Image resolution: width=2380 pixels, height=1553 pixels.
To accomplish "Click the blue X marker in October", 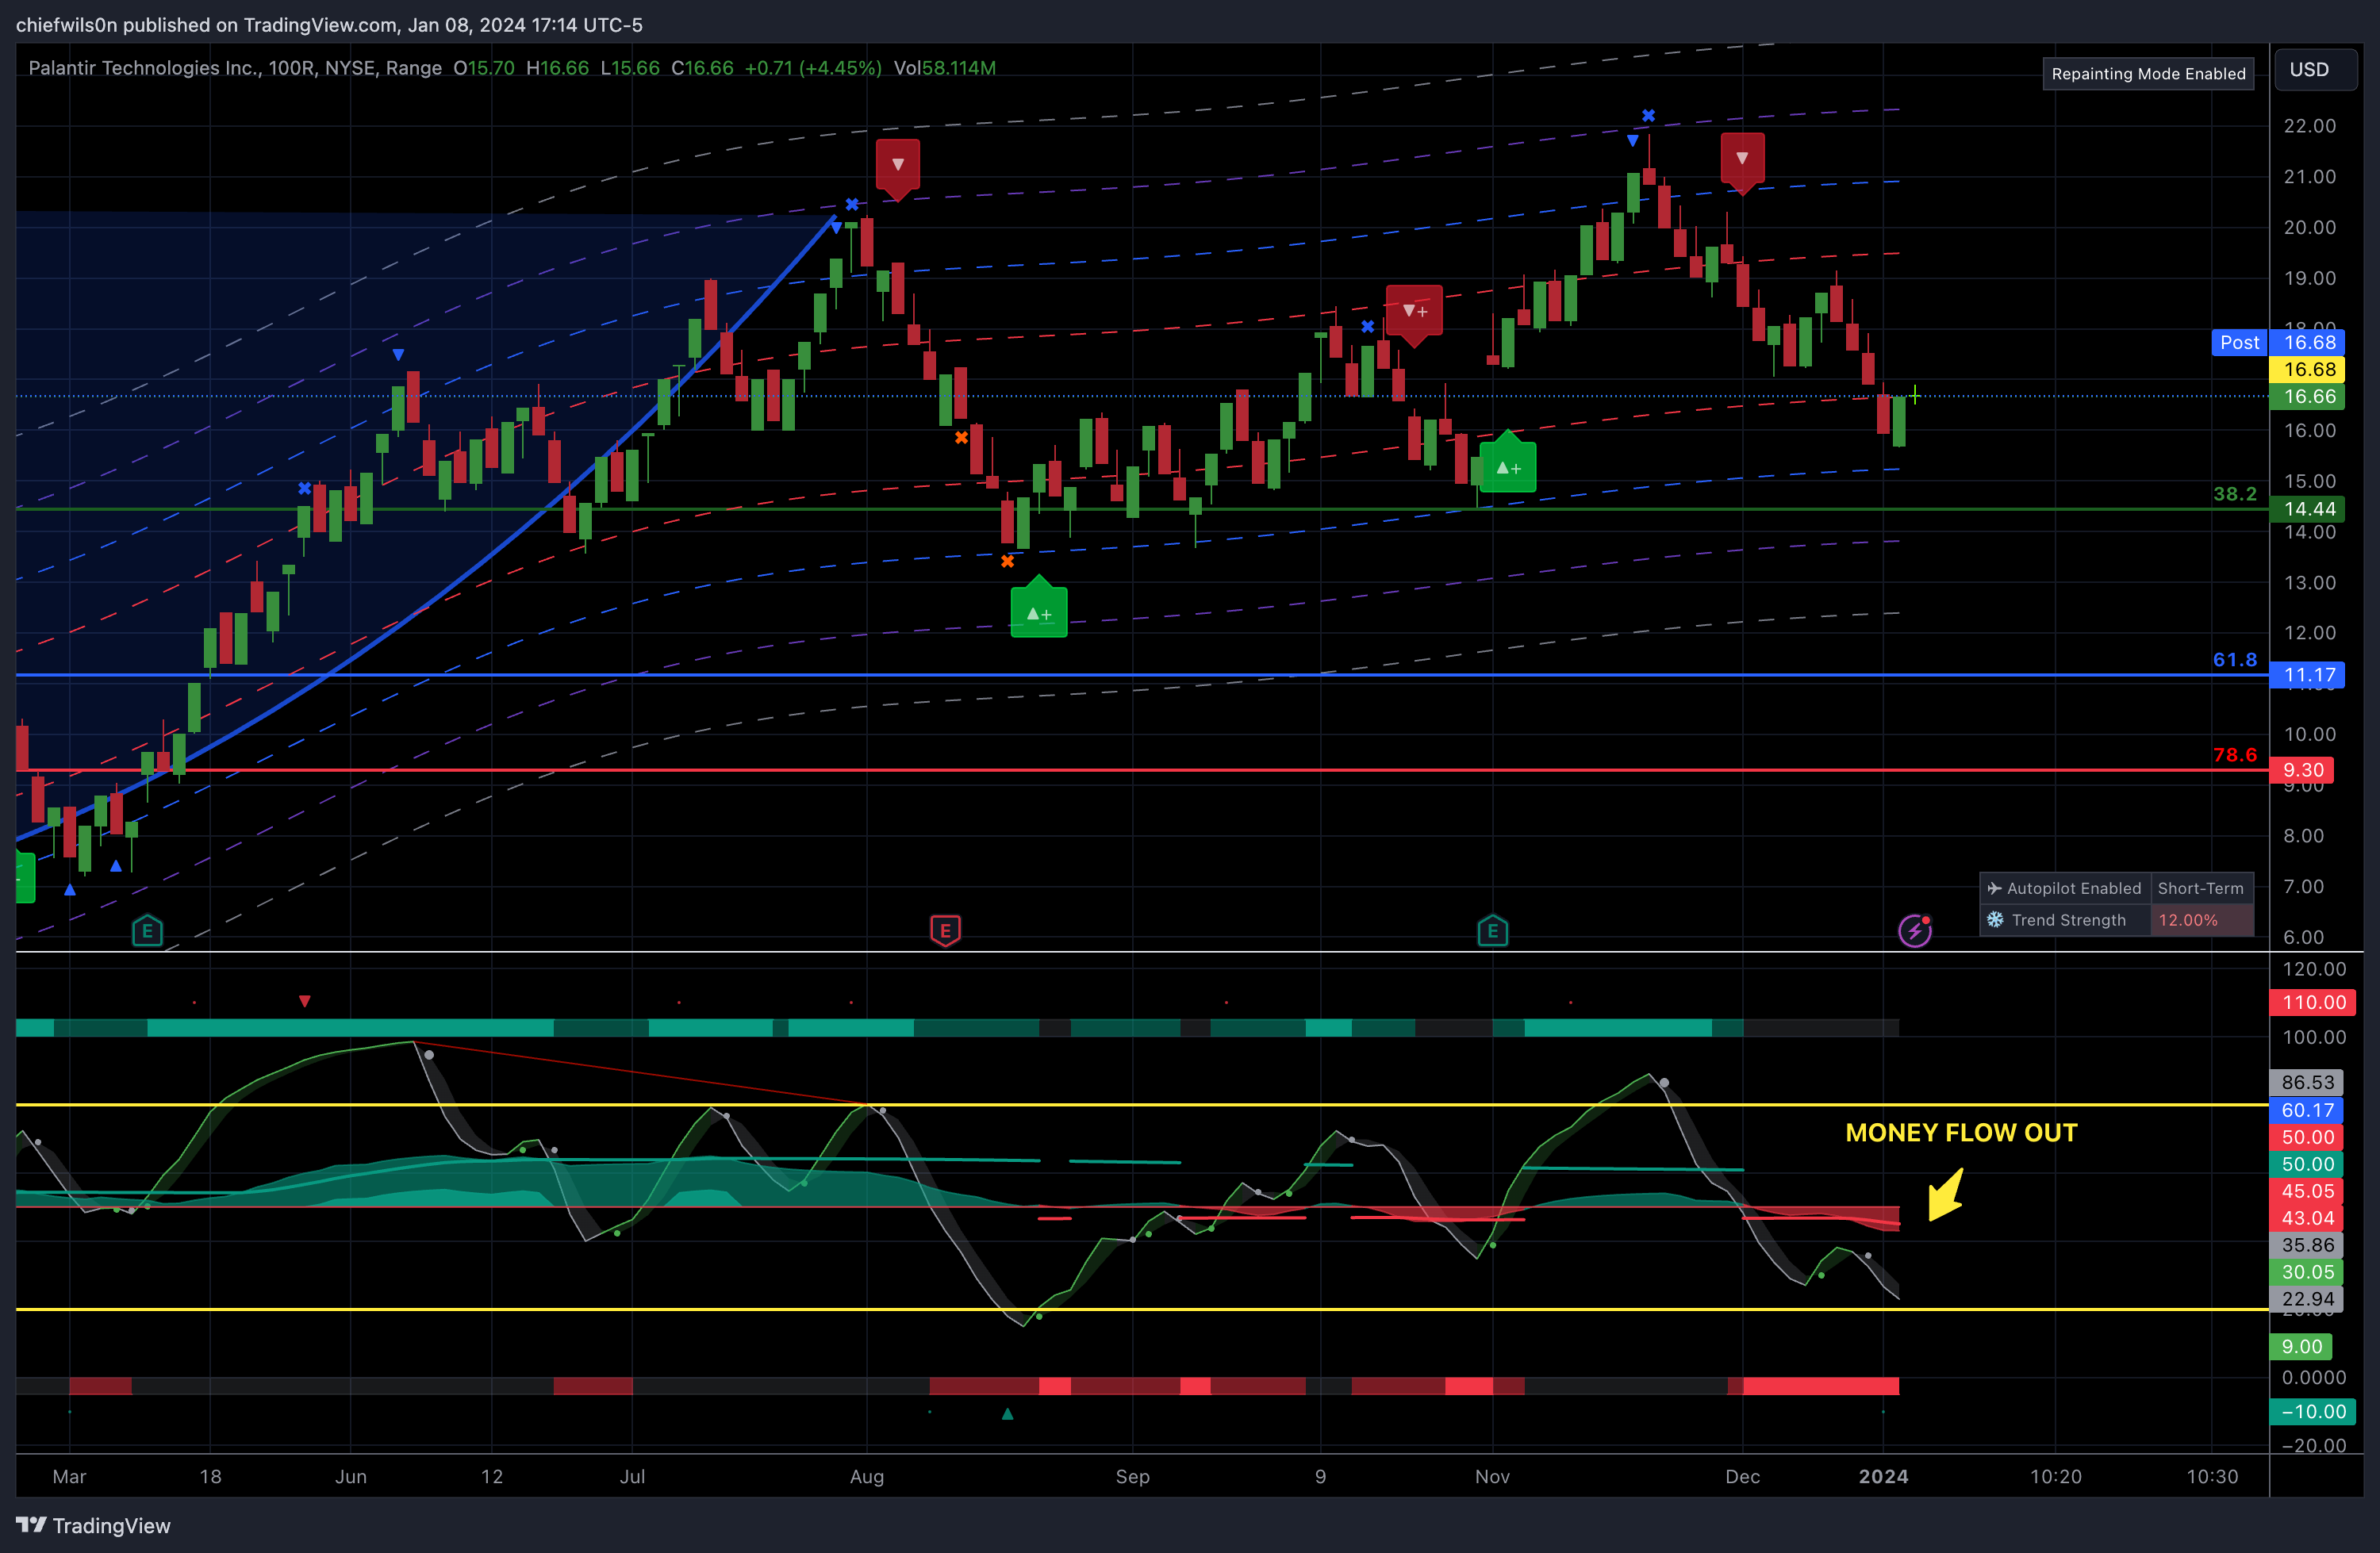I will 1367,327.
